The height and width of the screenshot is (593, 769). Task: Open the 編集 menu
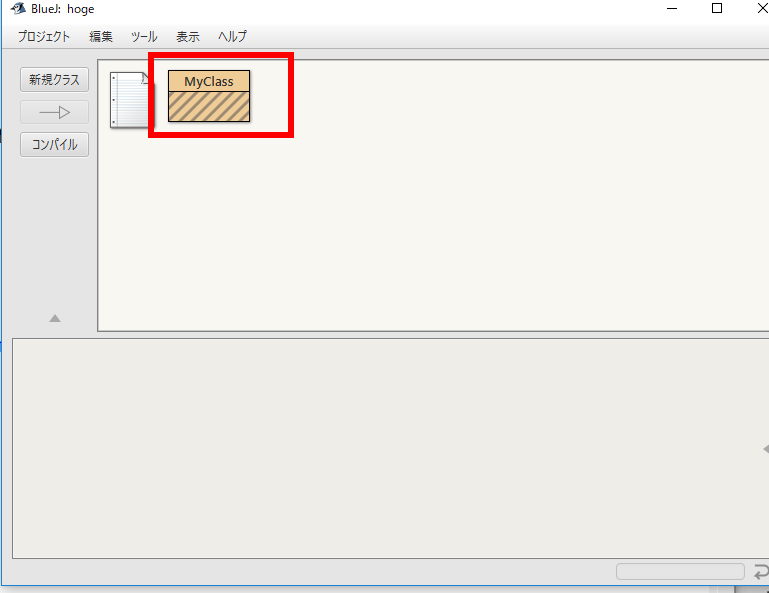101,36
